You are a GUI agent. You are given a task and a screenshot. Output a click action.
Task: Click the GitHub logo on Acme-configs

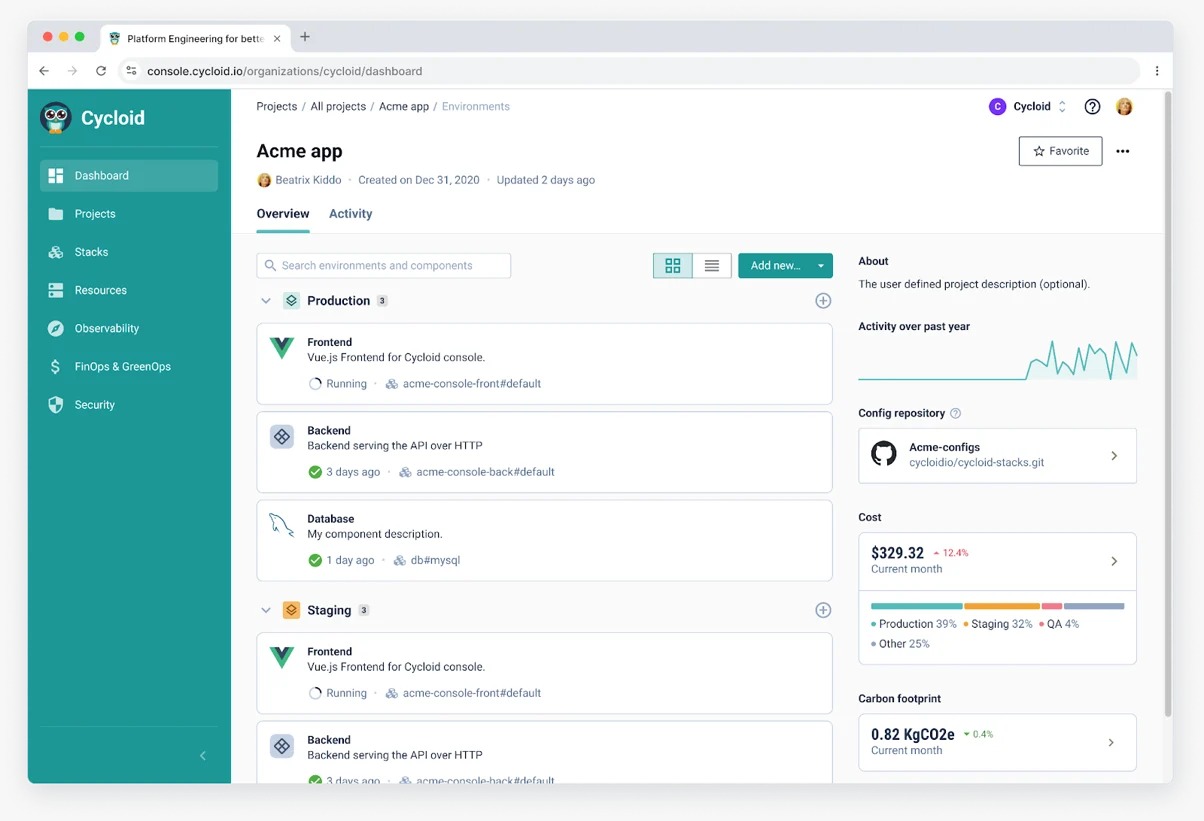[884, 455]
